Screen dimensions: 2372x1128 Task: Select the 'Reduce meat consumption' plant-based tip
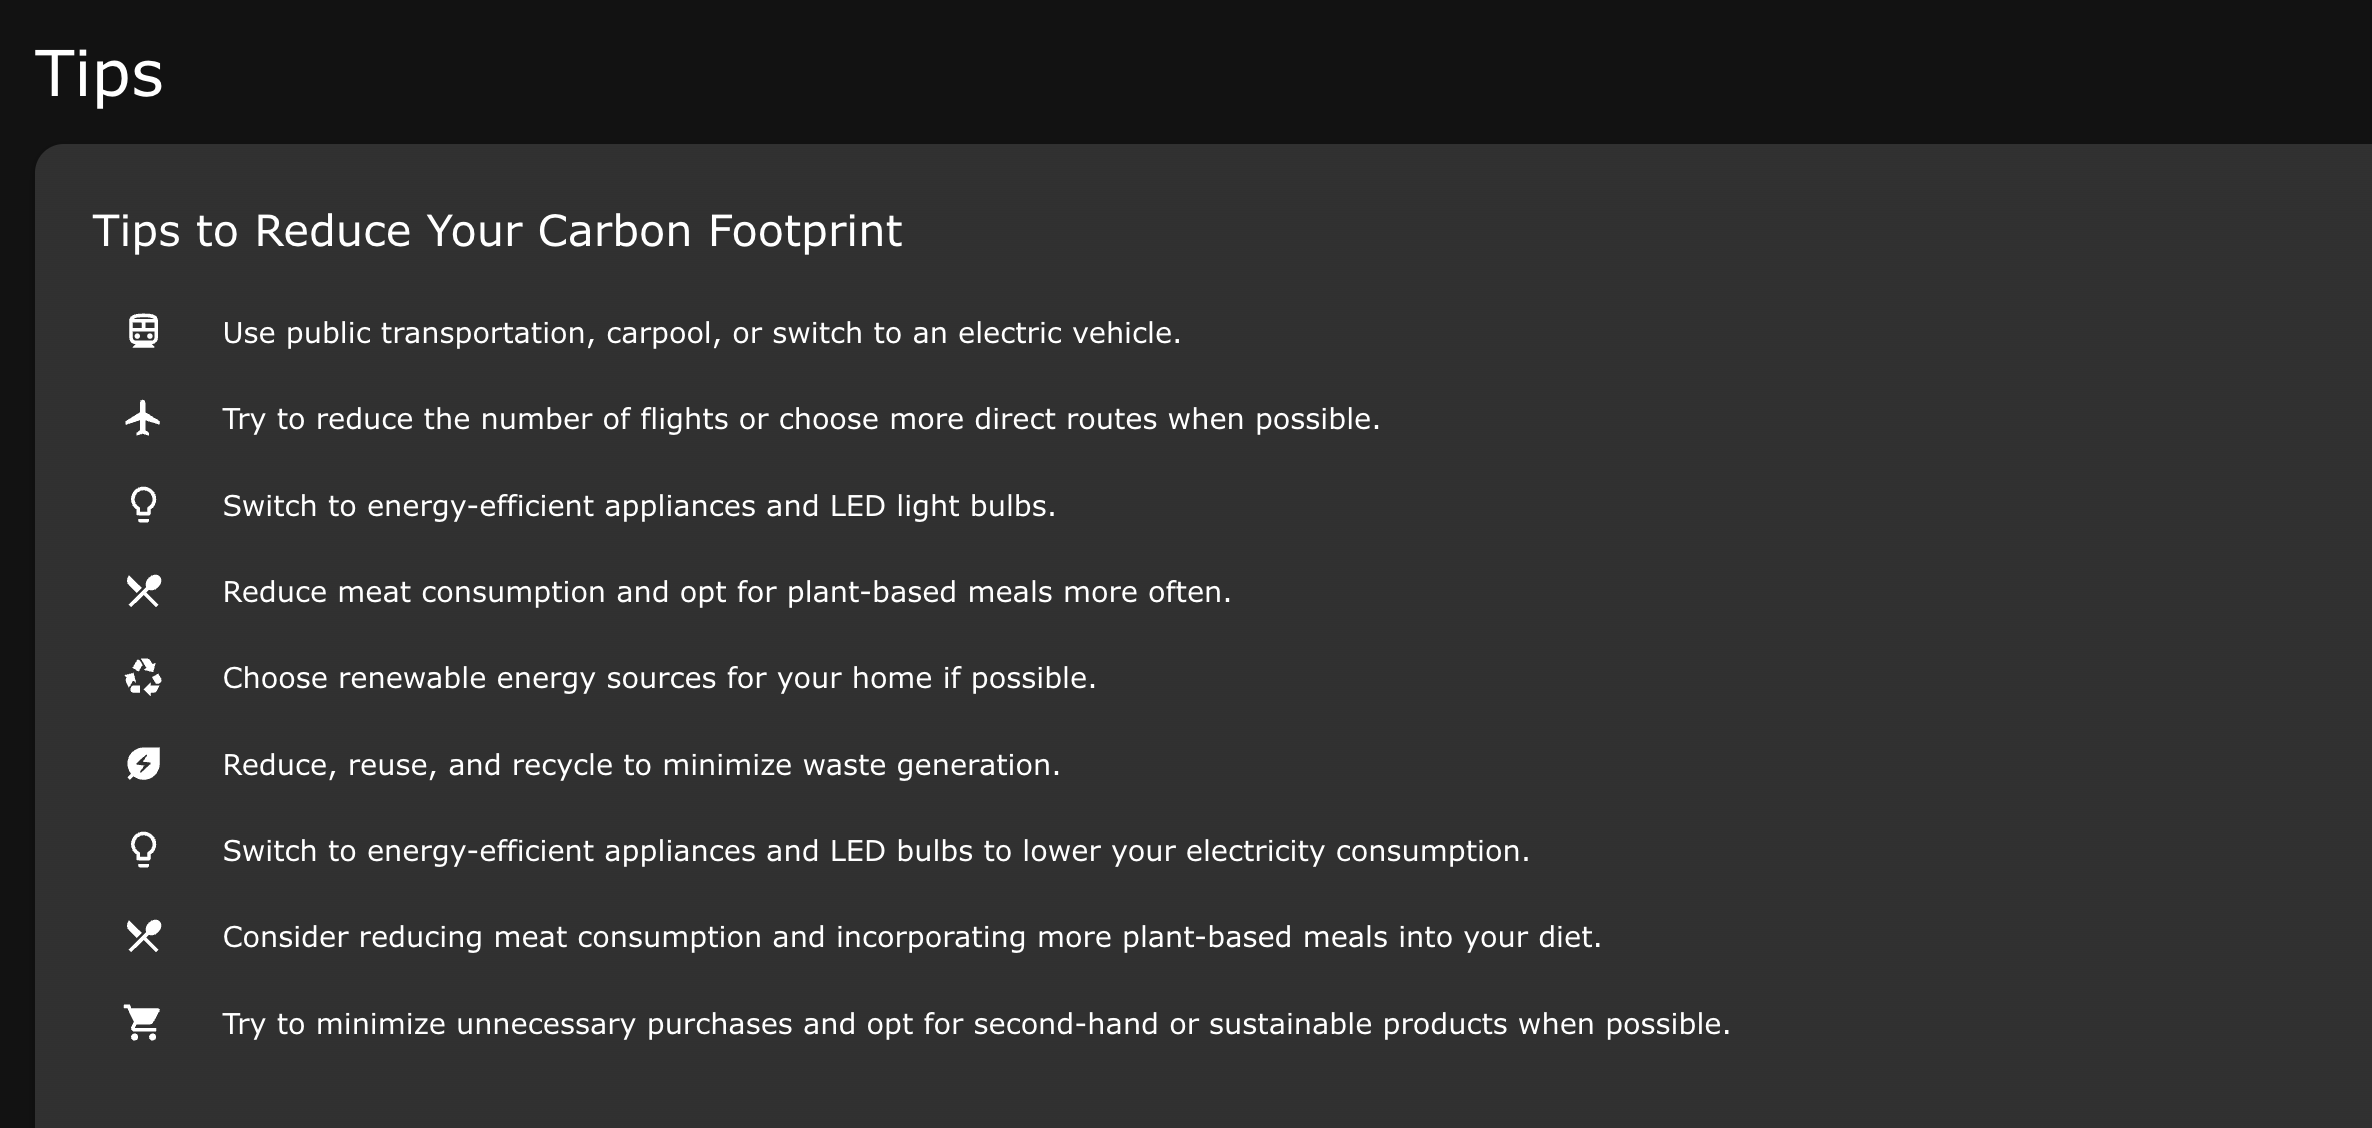pos(727,592)
